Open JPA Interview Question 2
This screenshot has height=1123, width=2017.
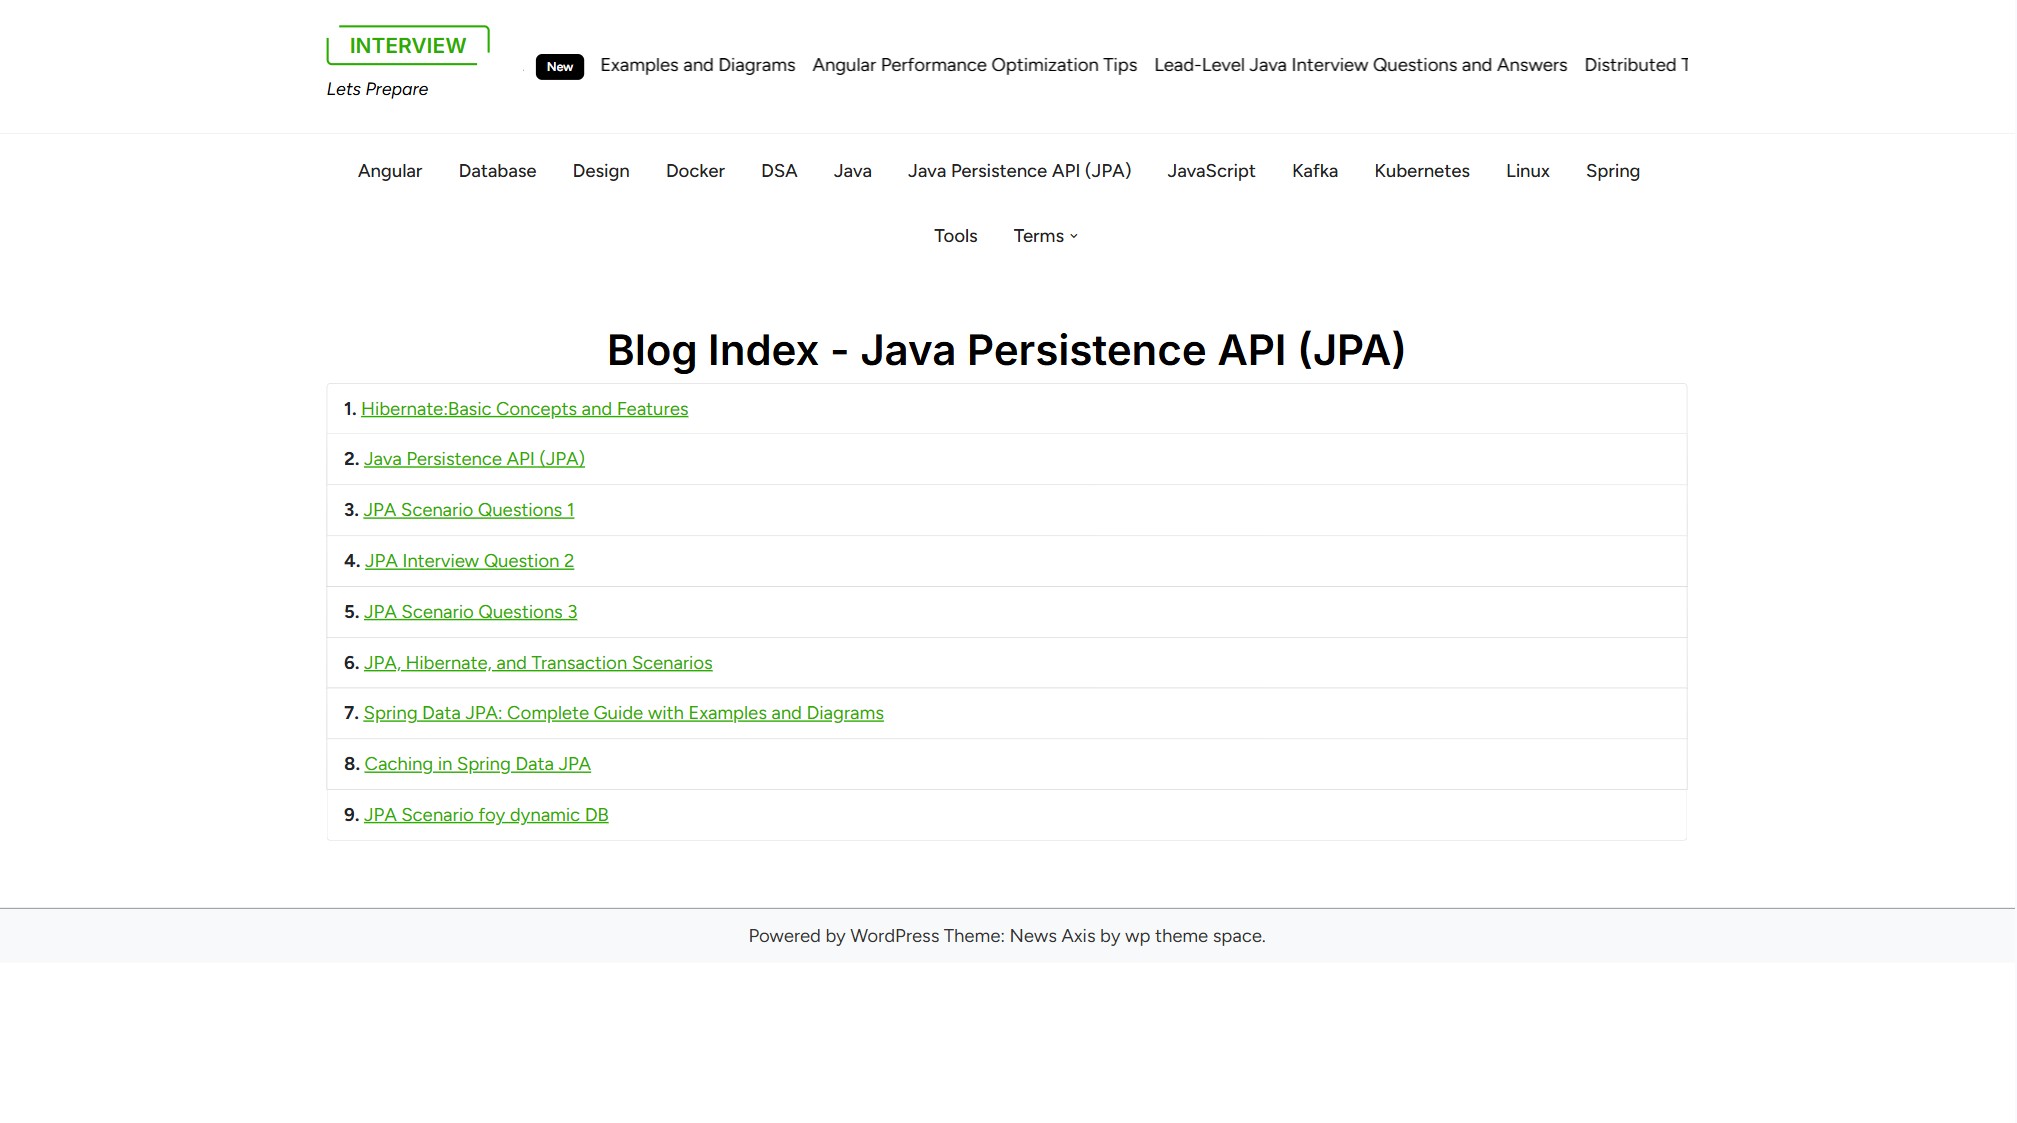469,561
